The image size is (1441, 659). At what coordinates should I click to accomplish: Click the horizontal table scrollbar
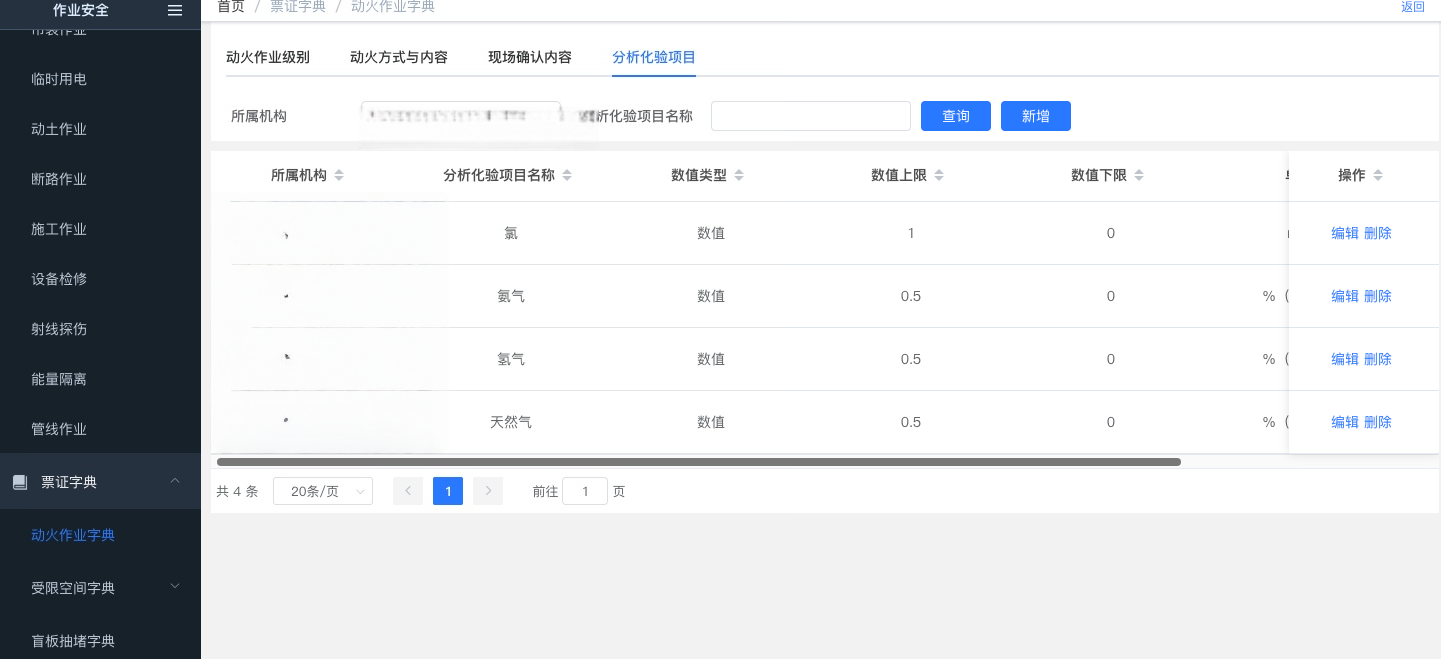698,462
